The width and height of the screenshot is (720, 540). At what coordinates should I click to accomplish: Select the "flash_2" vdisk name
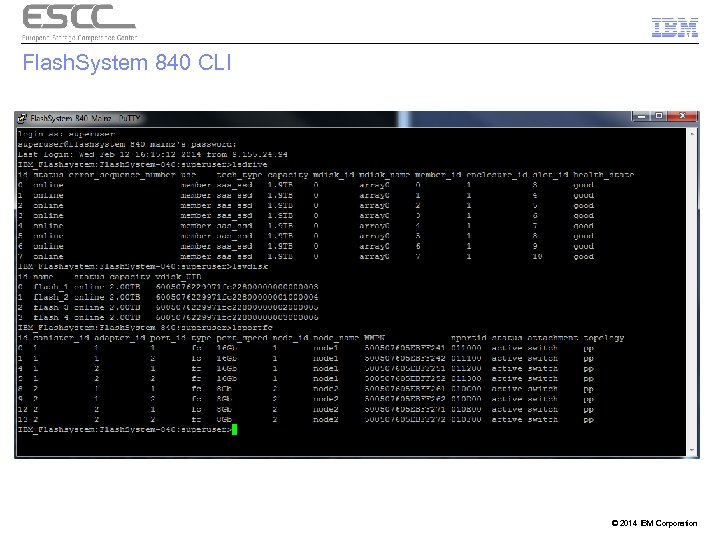point(51,297)
